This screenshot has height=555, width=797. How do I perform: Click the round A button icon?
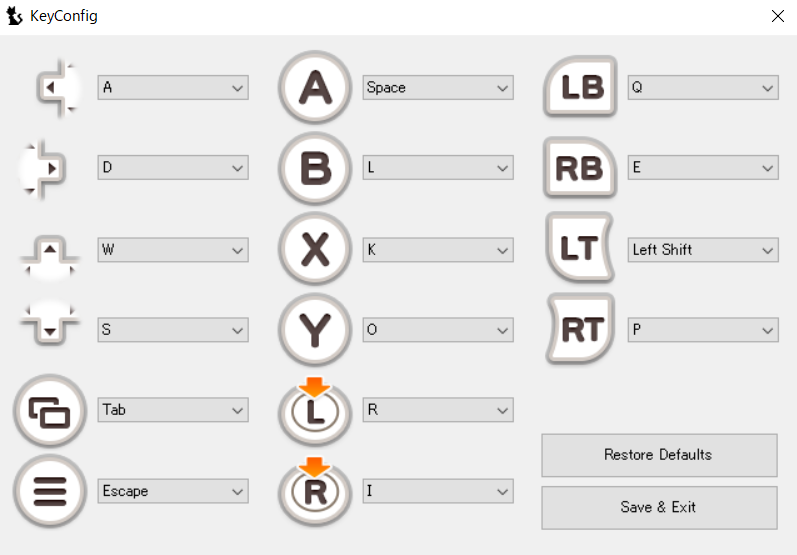click(x=315, y=87)
